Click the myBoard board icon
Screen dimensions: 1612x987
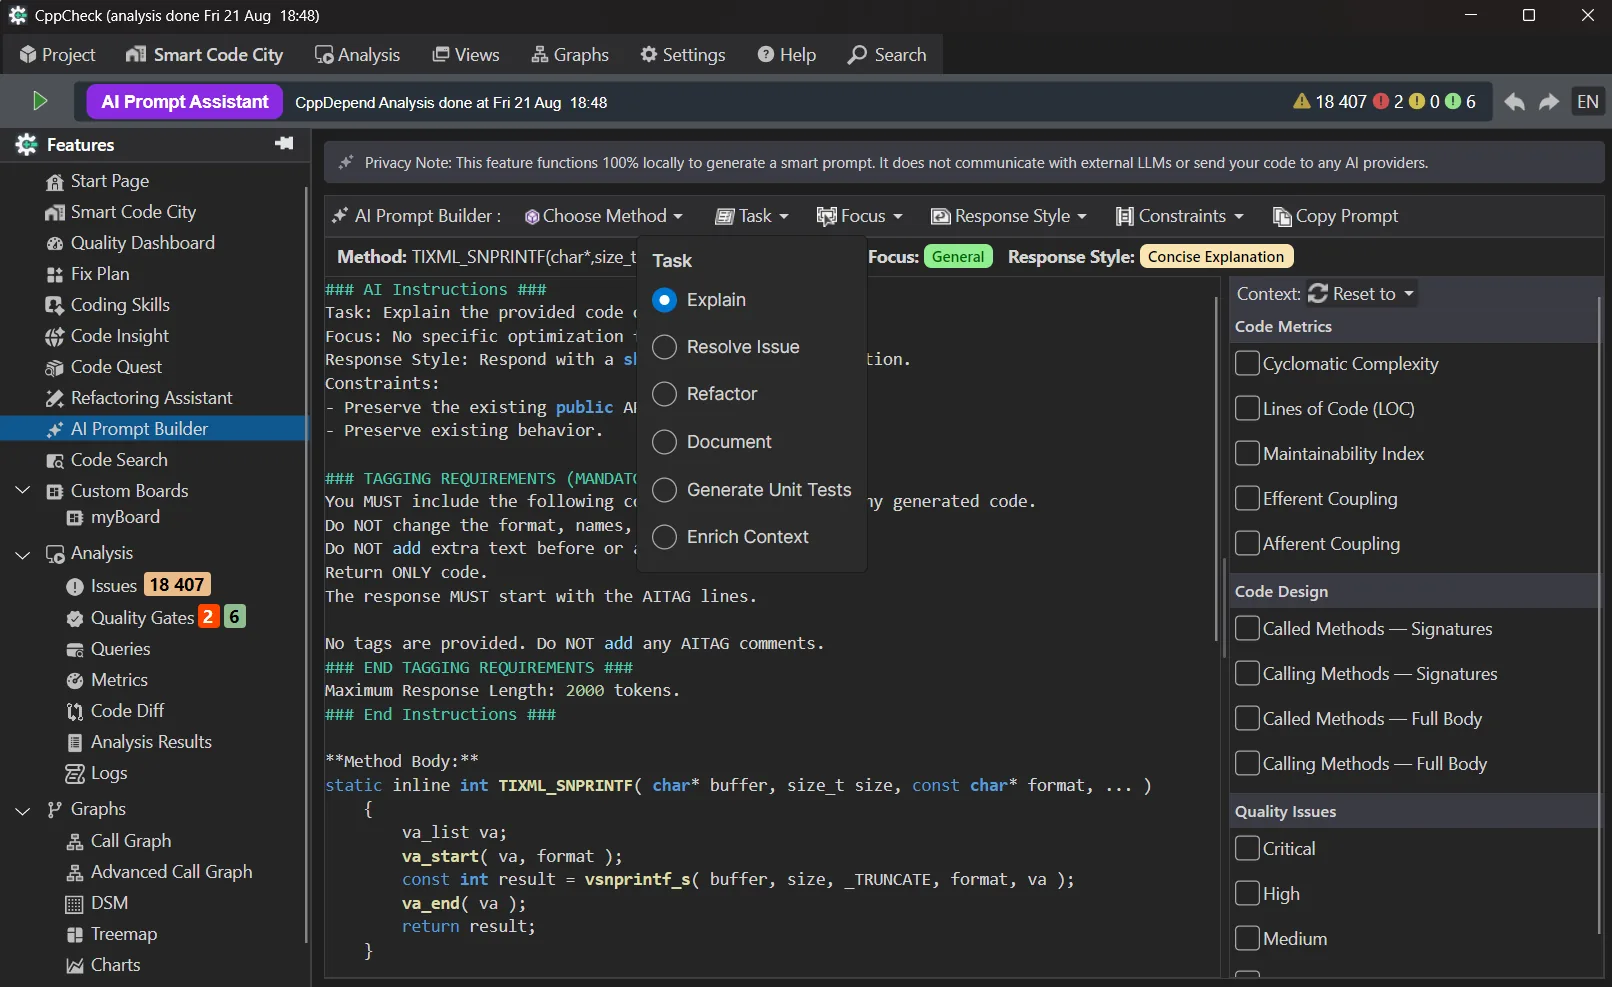click(x=75, y=518)
